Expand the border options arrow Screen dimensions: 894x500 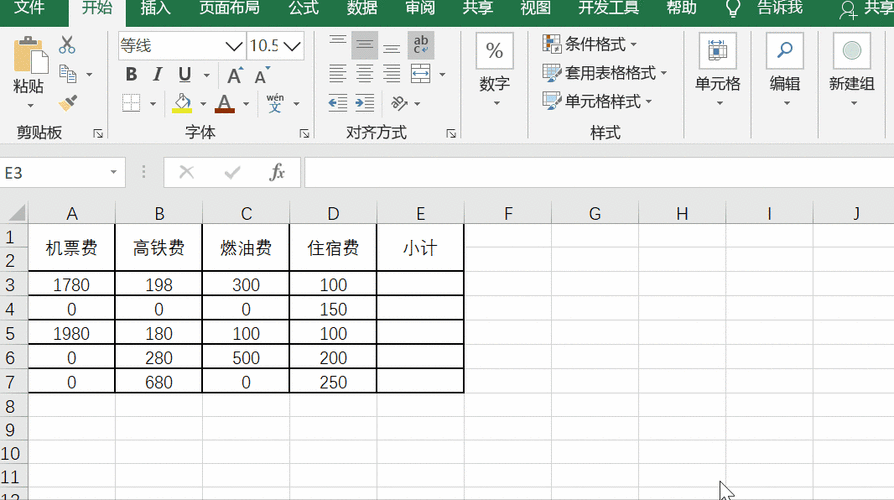point(153,104)
